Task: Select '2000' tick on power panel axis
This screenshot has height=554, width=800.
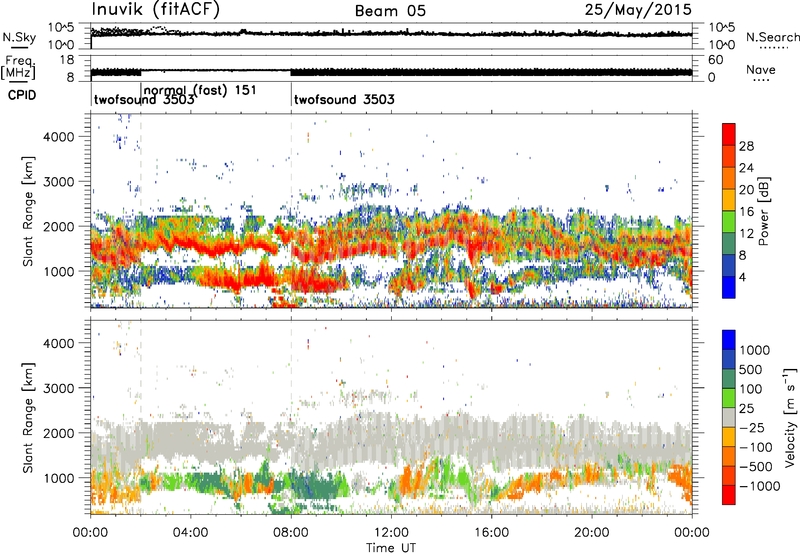Action: click(x=58, y=226)
